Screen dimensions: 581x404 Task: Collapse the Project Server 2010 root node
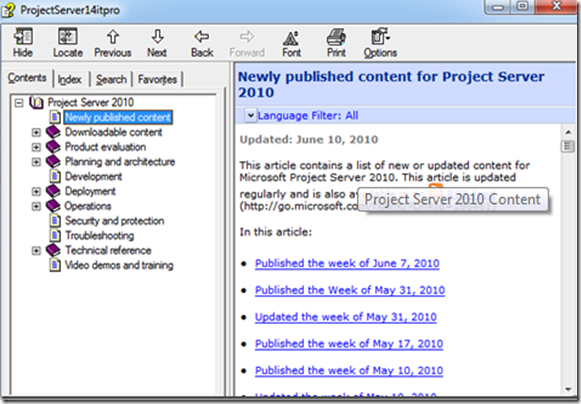pos(19,103)
